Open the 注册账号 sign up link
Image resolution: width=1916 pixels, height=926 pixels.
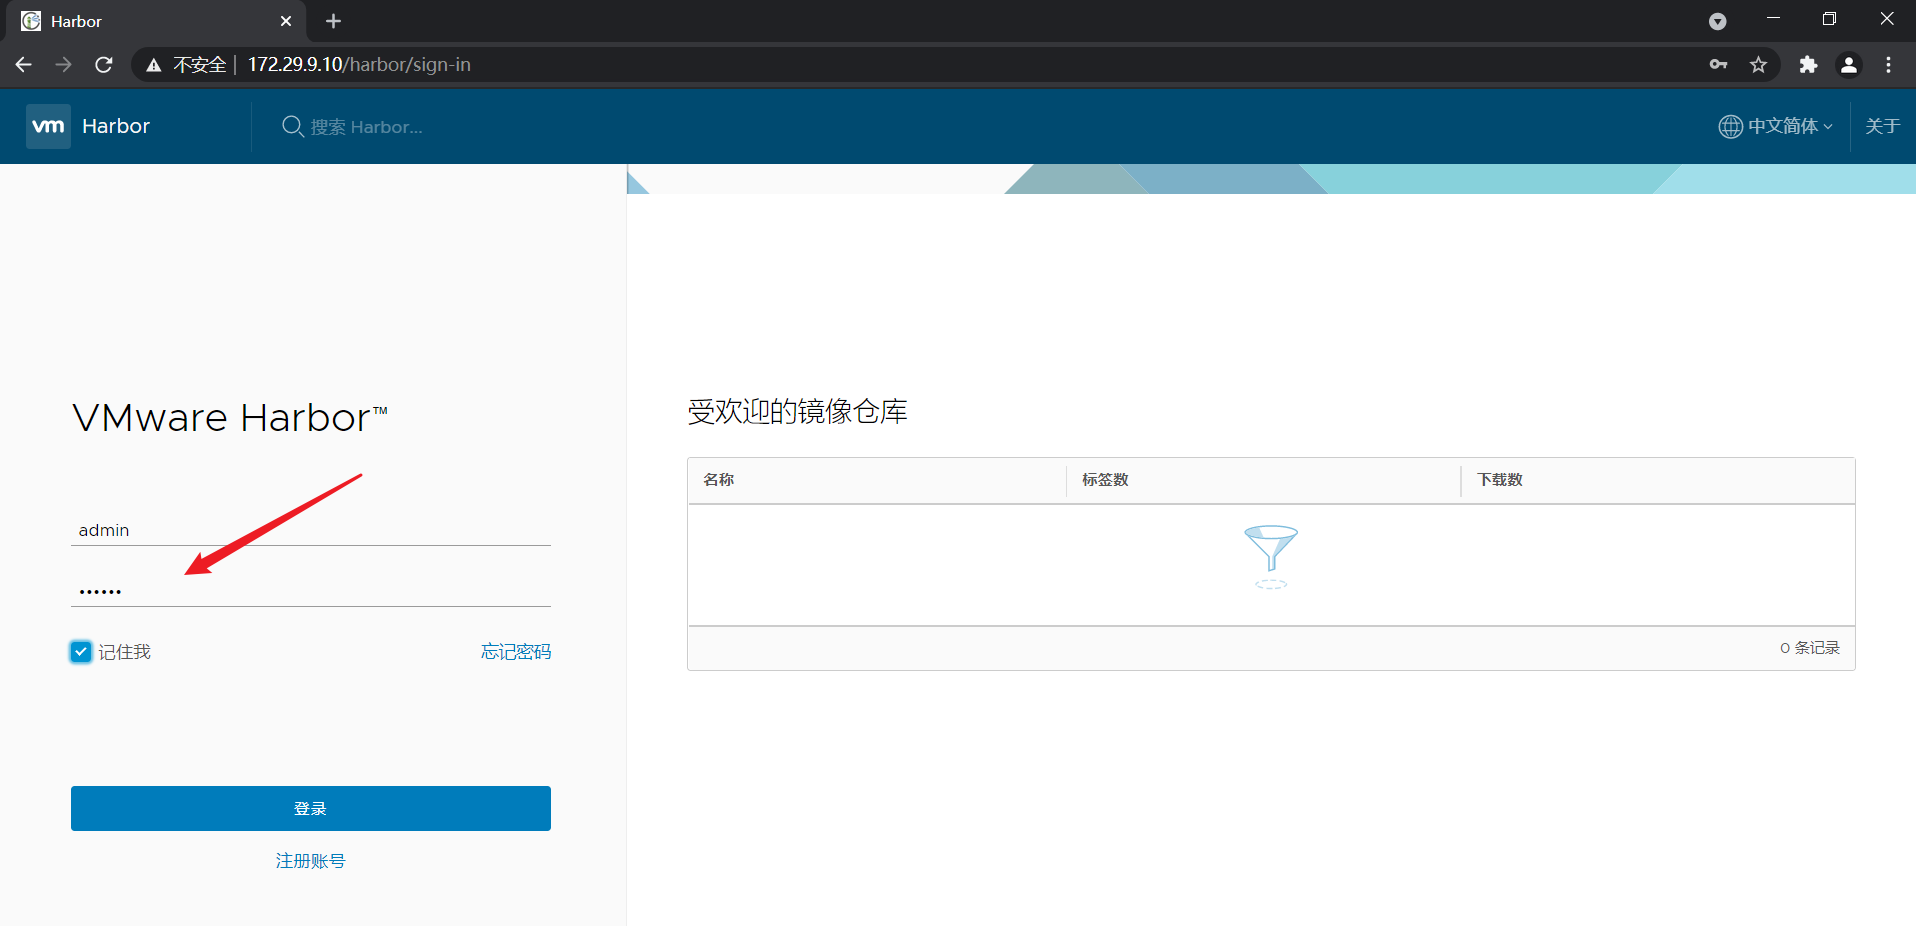point(311,861)
